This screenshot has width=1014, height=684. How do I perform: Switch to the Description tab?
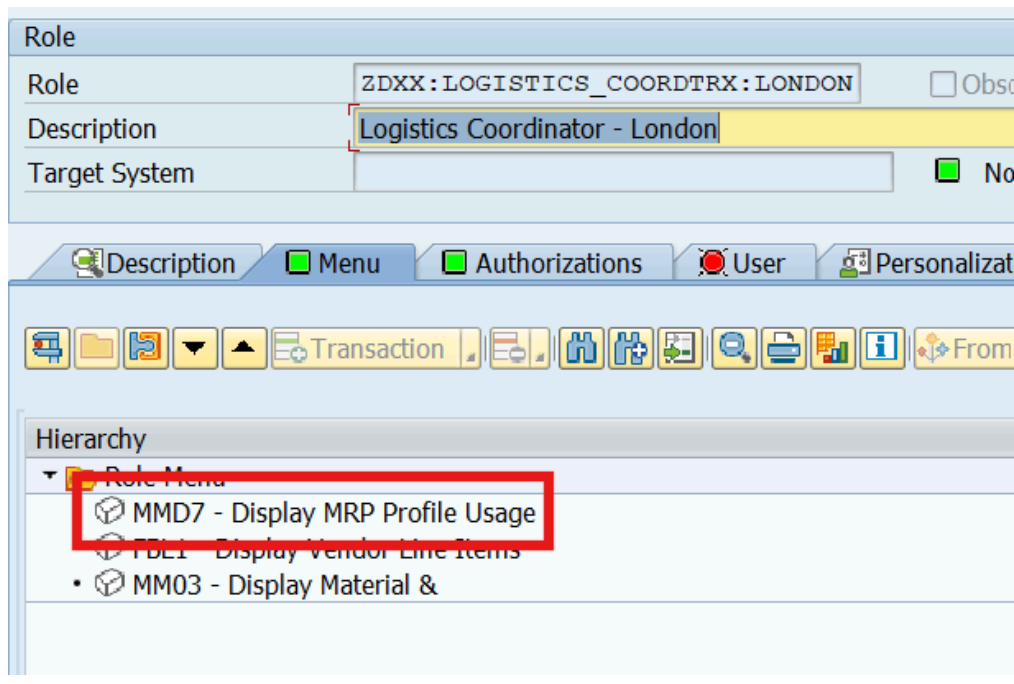tap(155, 264)
